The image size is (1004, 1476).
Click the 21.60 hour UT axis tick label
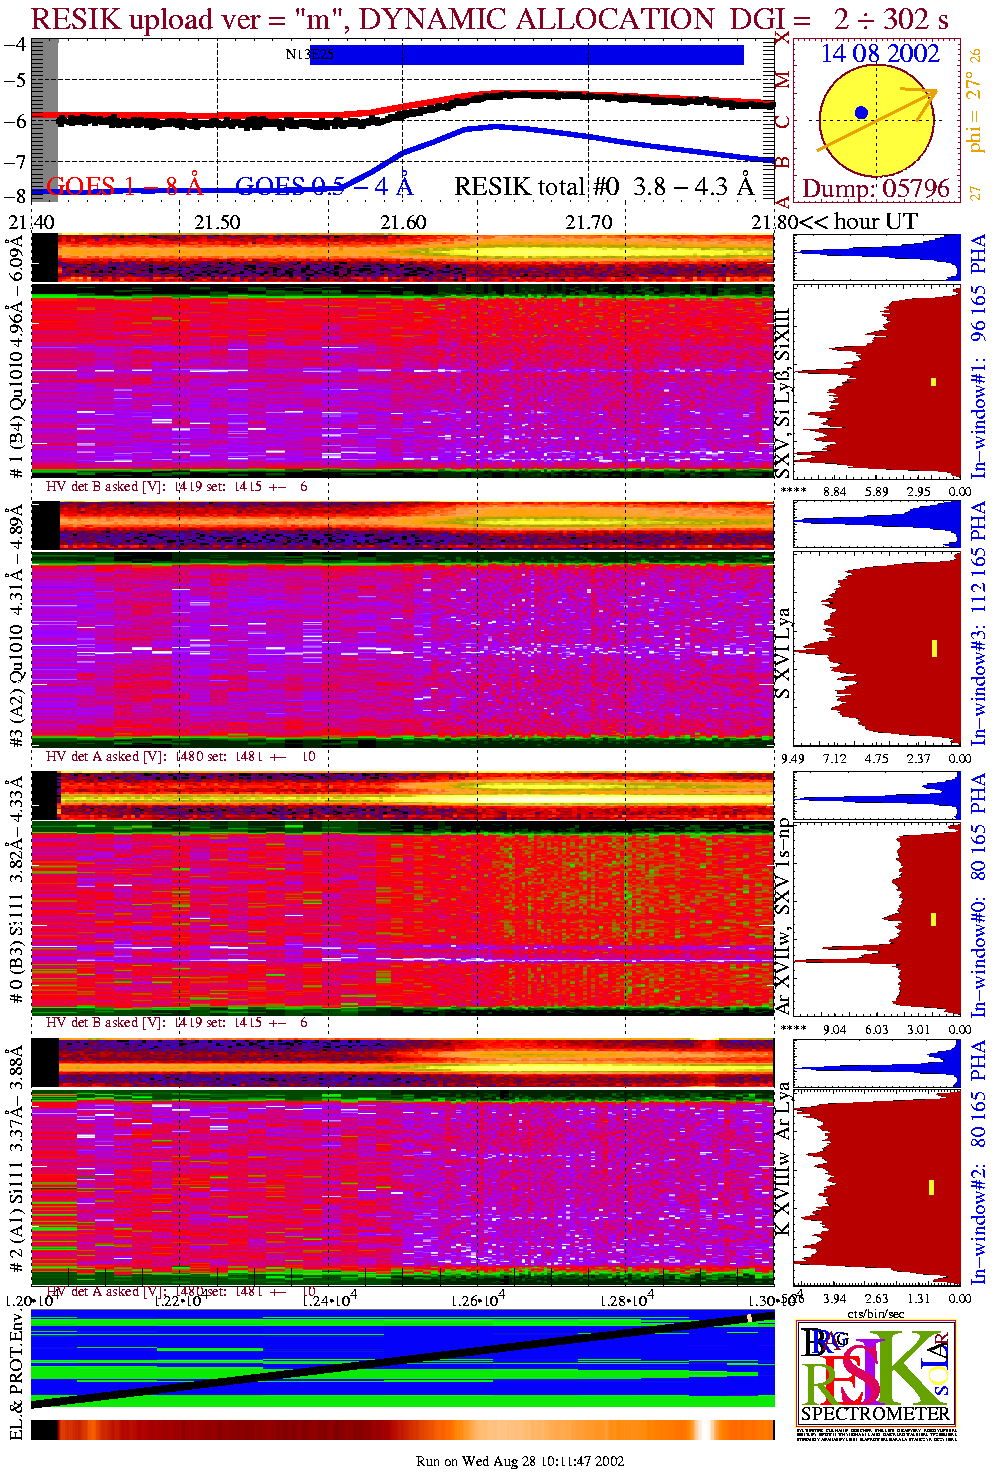point(402,222)
